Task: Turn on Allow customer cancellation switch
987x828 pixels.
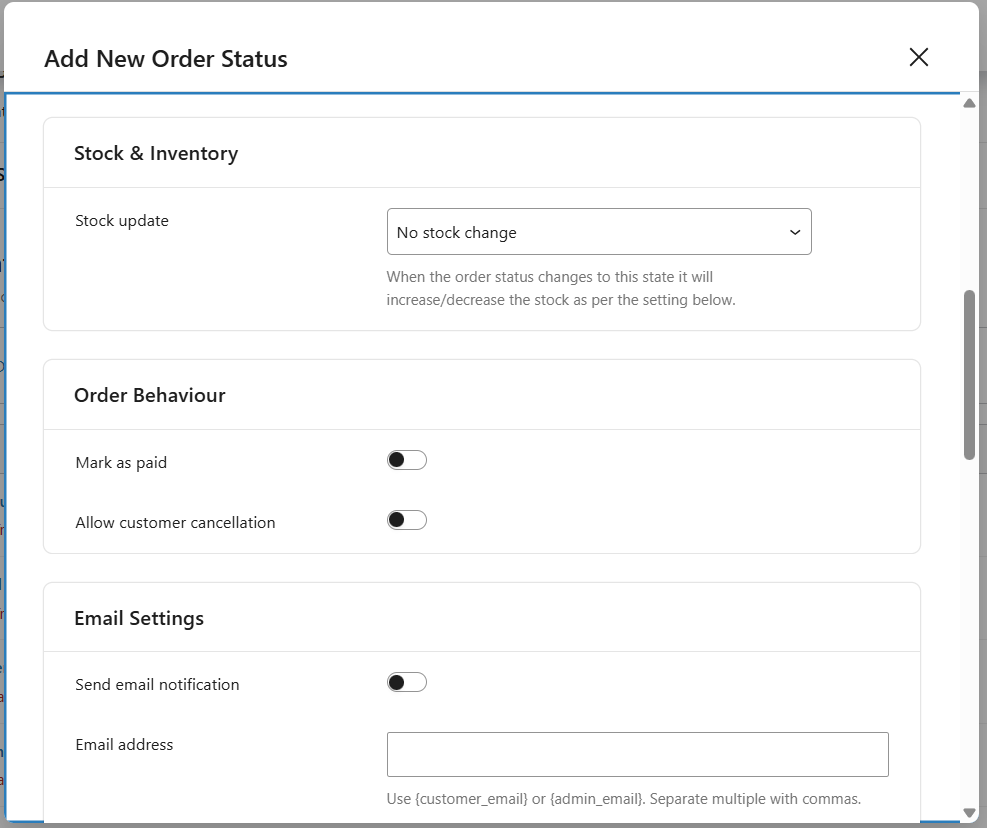Action: coord(407,520)
